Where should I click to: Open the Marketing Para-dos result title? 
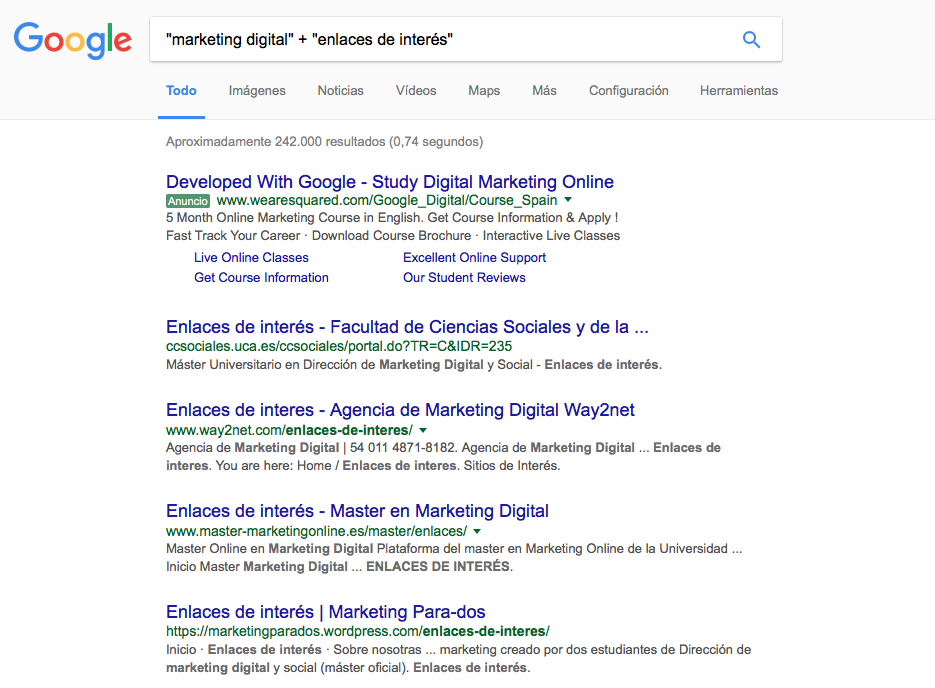[x=325, y=612]
